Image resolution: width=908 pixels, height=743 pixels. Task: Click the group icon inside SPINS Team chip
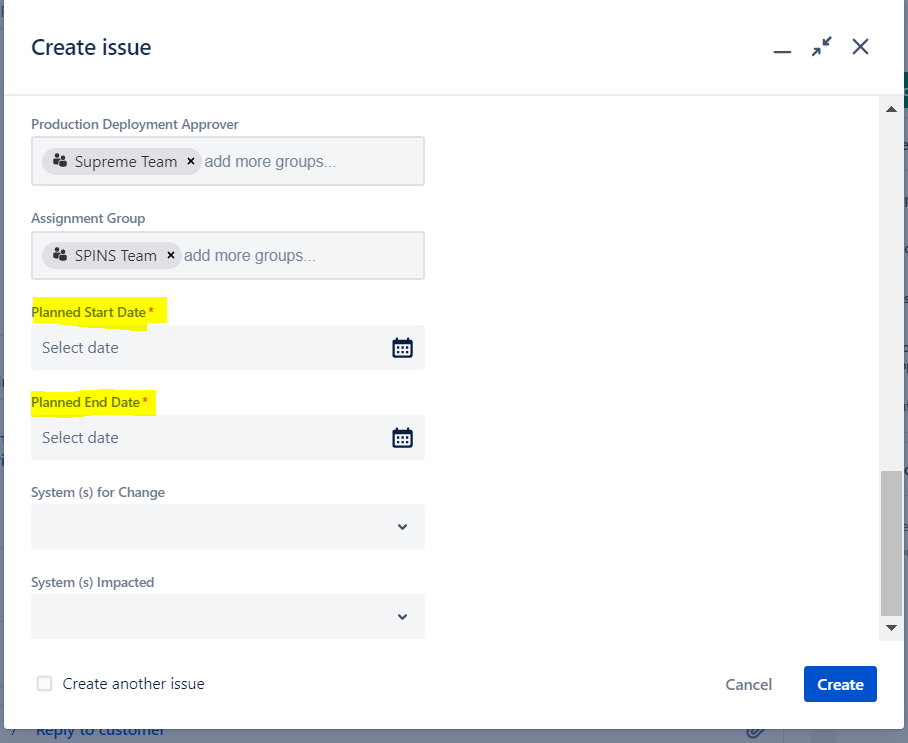coord(58,255)
